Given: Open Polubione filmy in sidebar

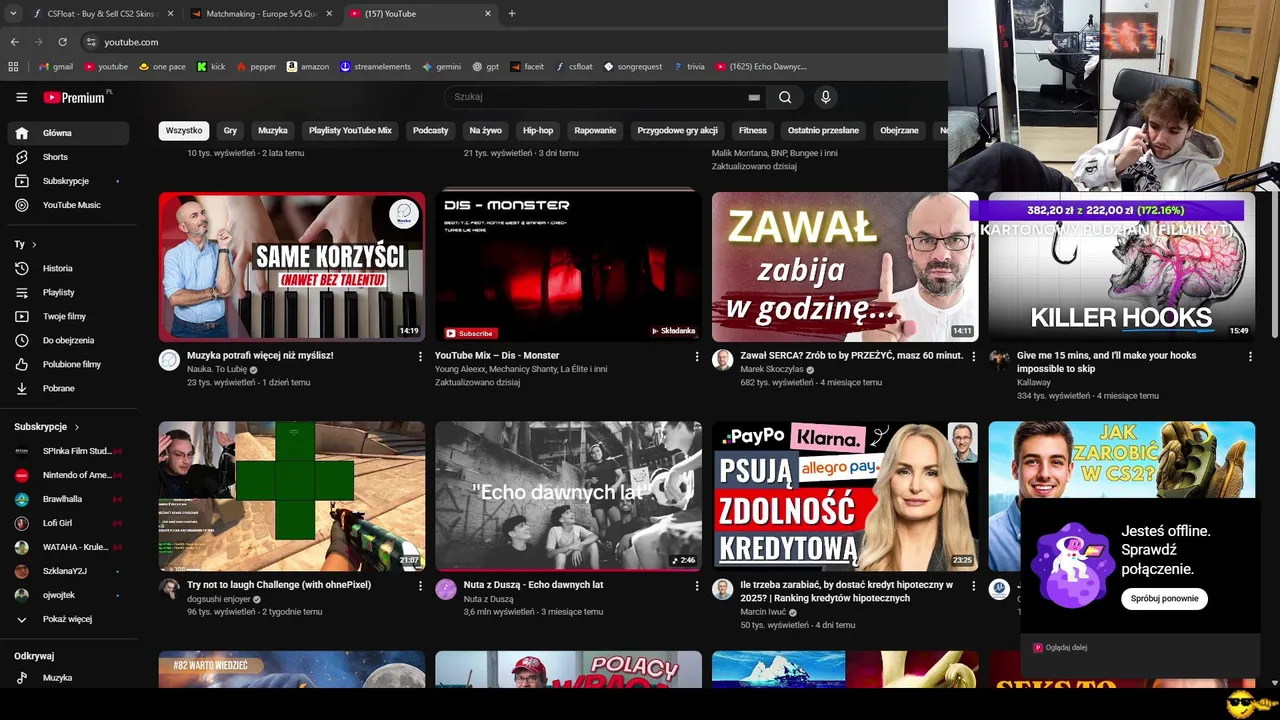Looking at the screenshot, I should pos(68,364).
